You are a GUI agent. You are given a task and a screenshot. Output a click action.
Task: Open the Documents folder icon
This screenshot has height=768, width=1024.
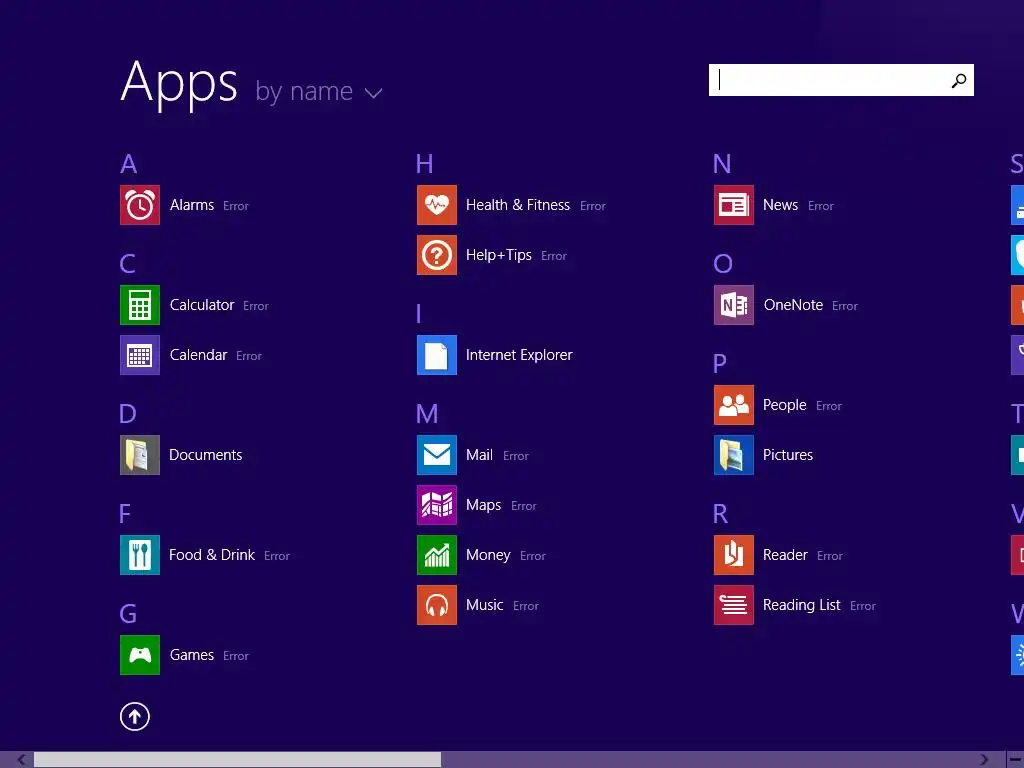coord(140,455)
